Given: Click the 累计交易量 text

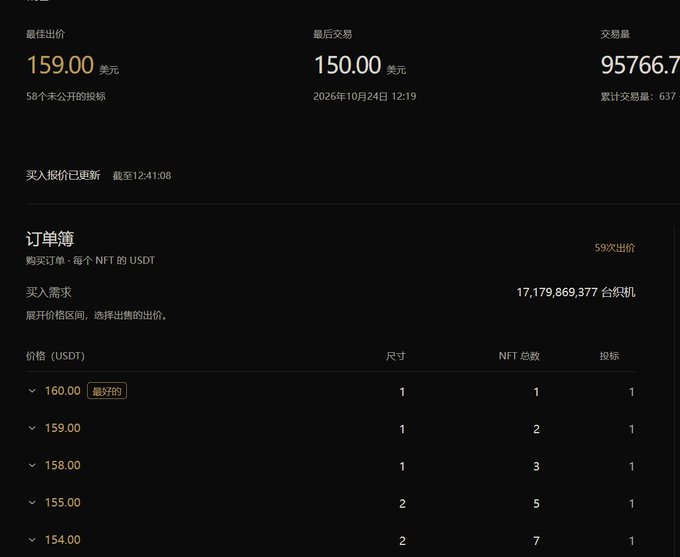Looking at the screenshot, I should pyautogui.click(x=640, y=96).
